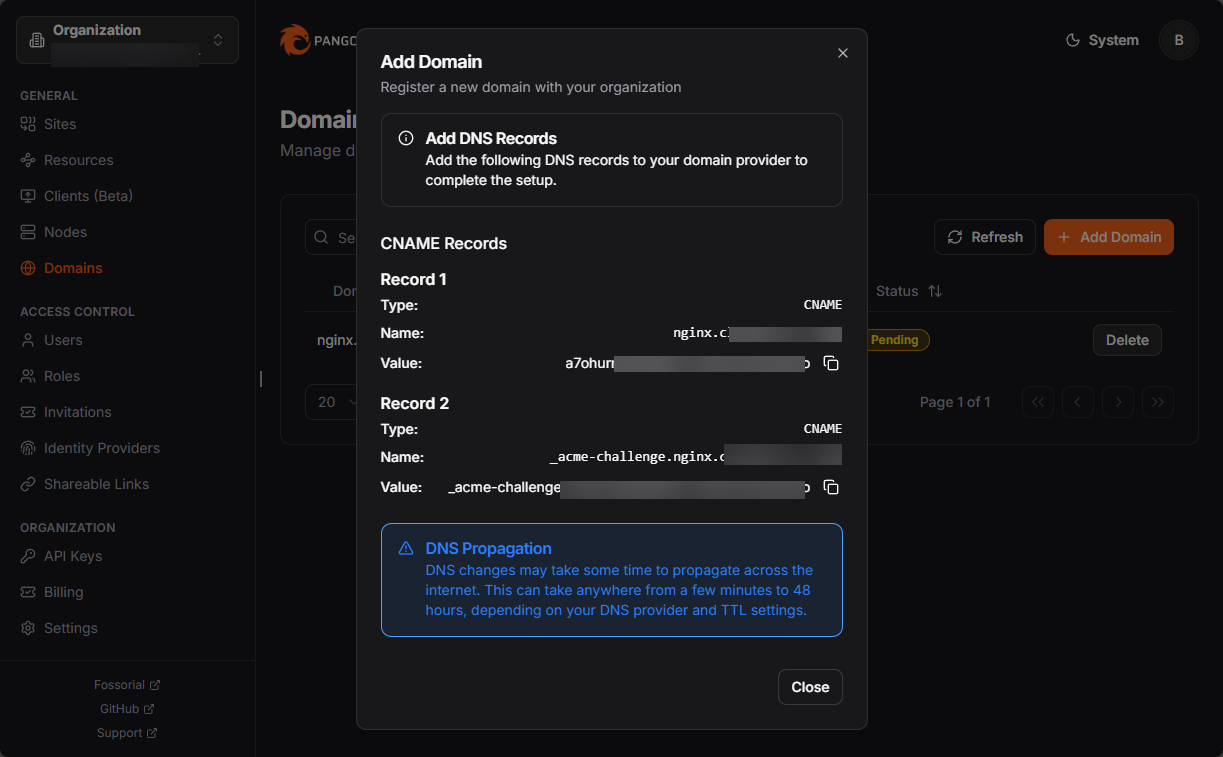
Task: Click the Nodes icon in the sidebar
Action: coord(31,232)
